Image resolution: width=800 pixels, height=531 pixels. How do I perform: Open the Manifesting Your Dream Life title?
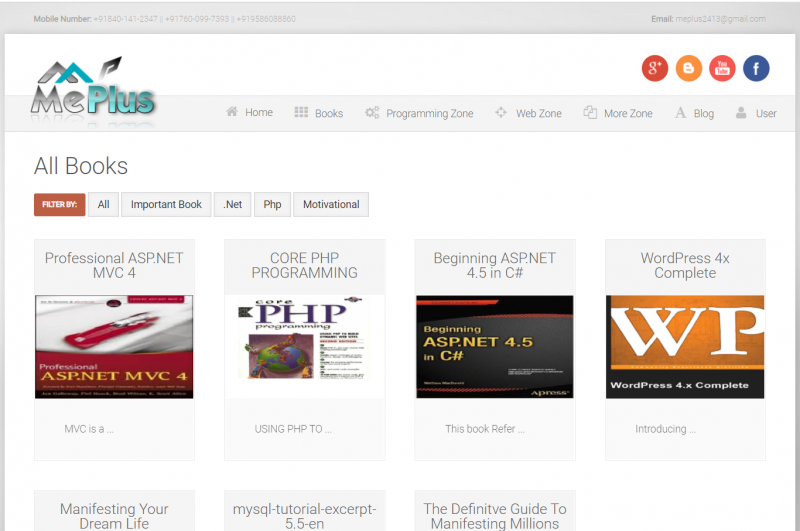pos(114,516)
